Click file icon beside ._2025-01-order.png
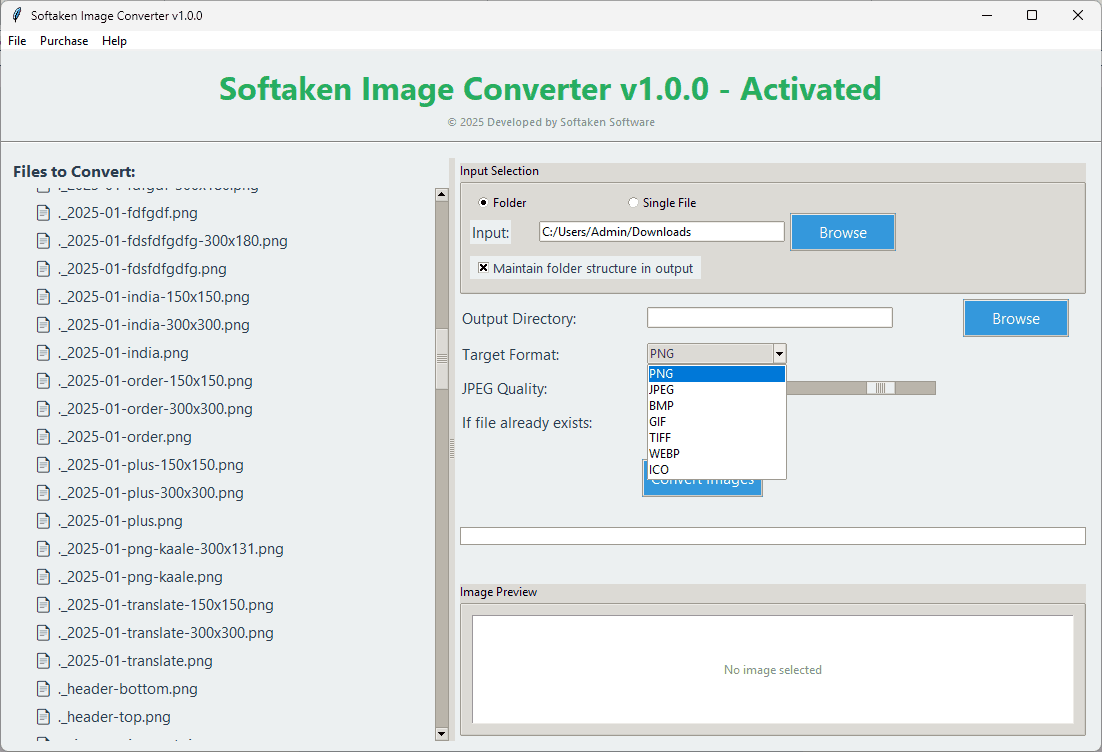Viewport: 1102px width, 752px height. tap(44, 437)
